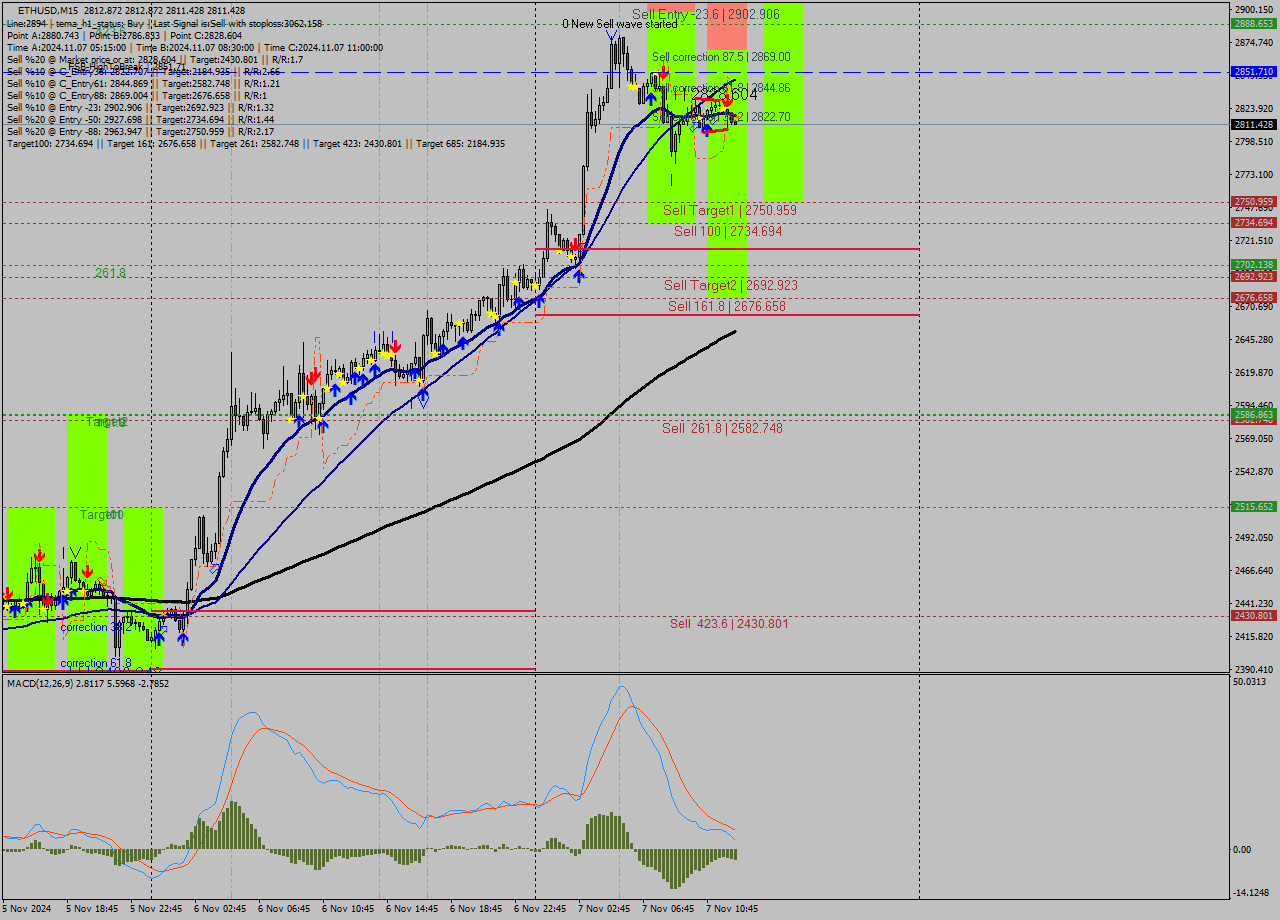
Task: Click the 'Sell %20 @ Entry -88: 2963.947' line
Action: coord(140,132)
